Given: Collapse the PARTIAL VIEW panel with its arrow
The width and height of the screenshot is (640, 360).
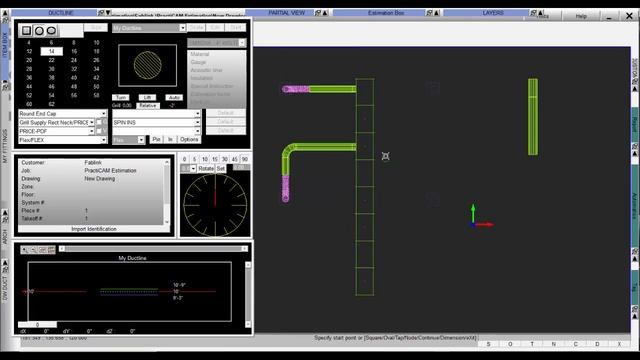Looking at the screenshot, I should click(325, 13).
